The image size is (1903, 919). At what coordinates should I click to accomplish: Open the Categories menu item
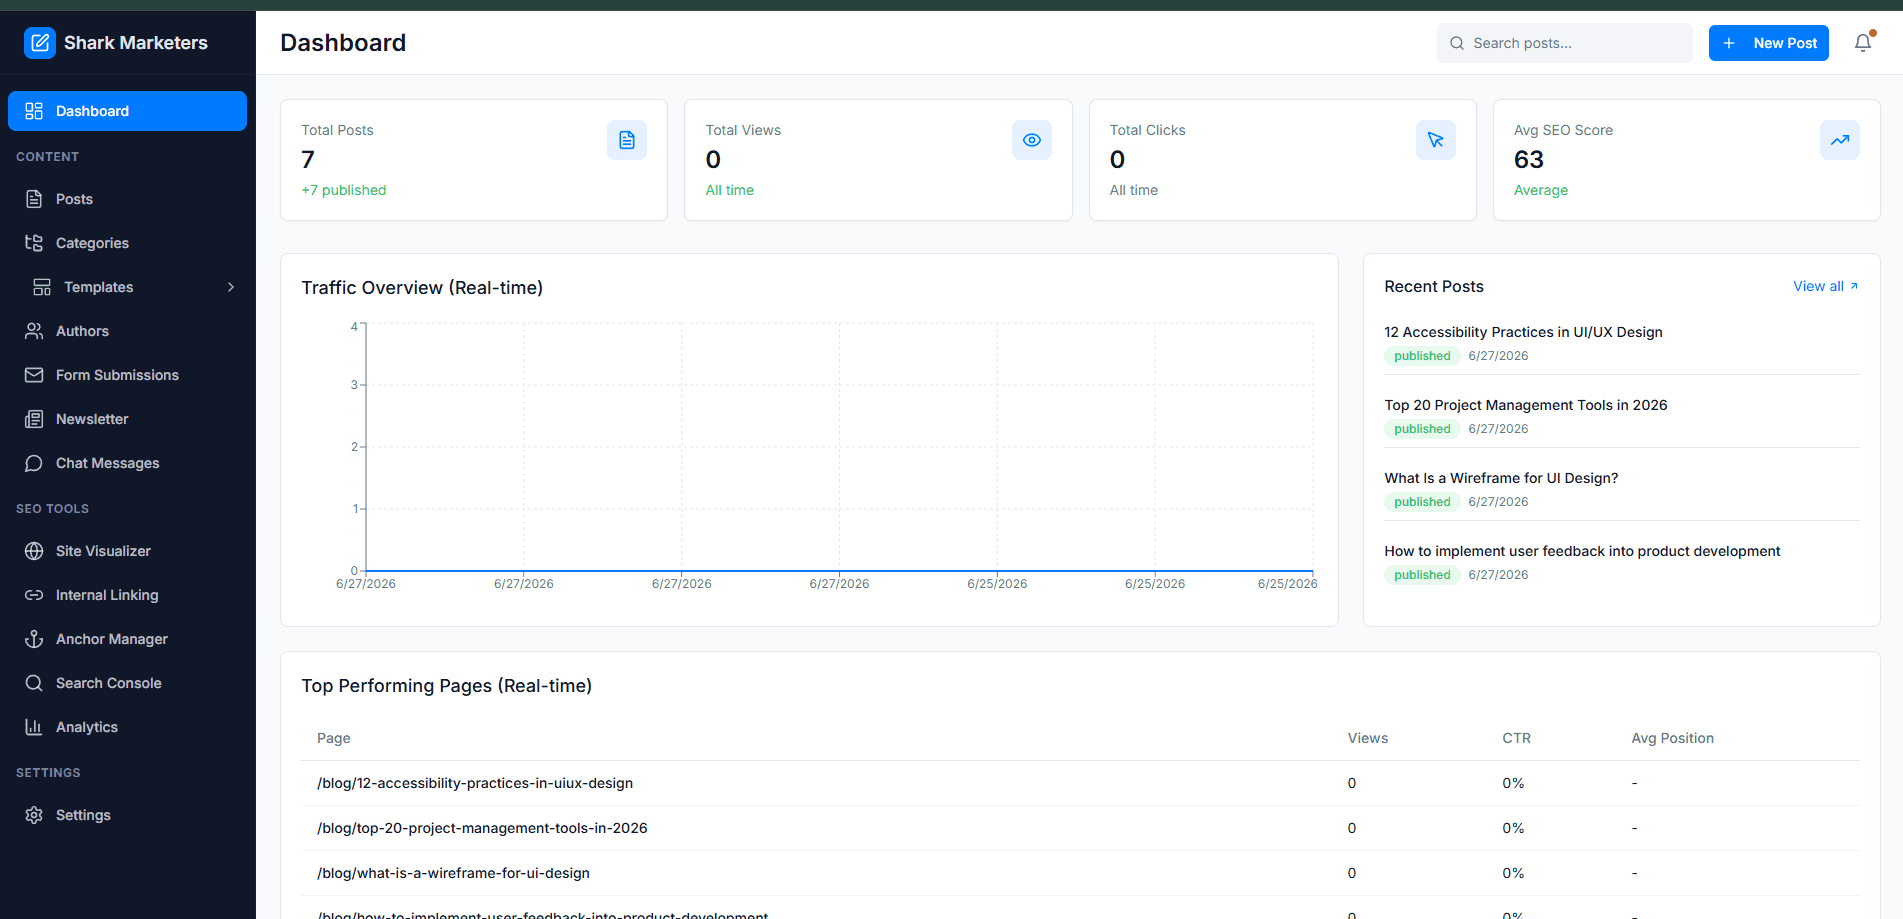point(127,243)
